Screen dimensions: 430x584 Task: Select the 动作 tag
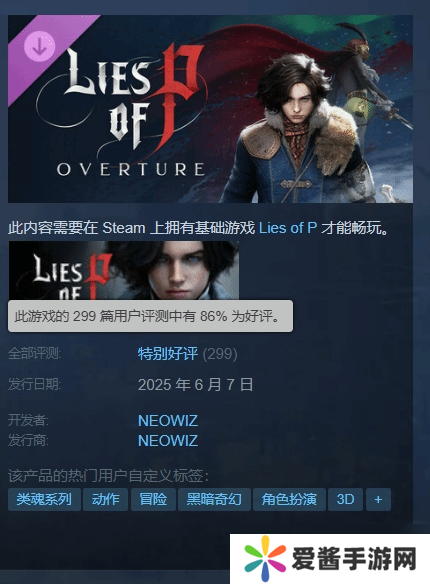click(105, 499)
